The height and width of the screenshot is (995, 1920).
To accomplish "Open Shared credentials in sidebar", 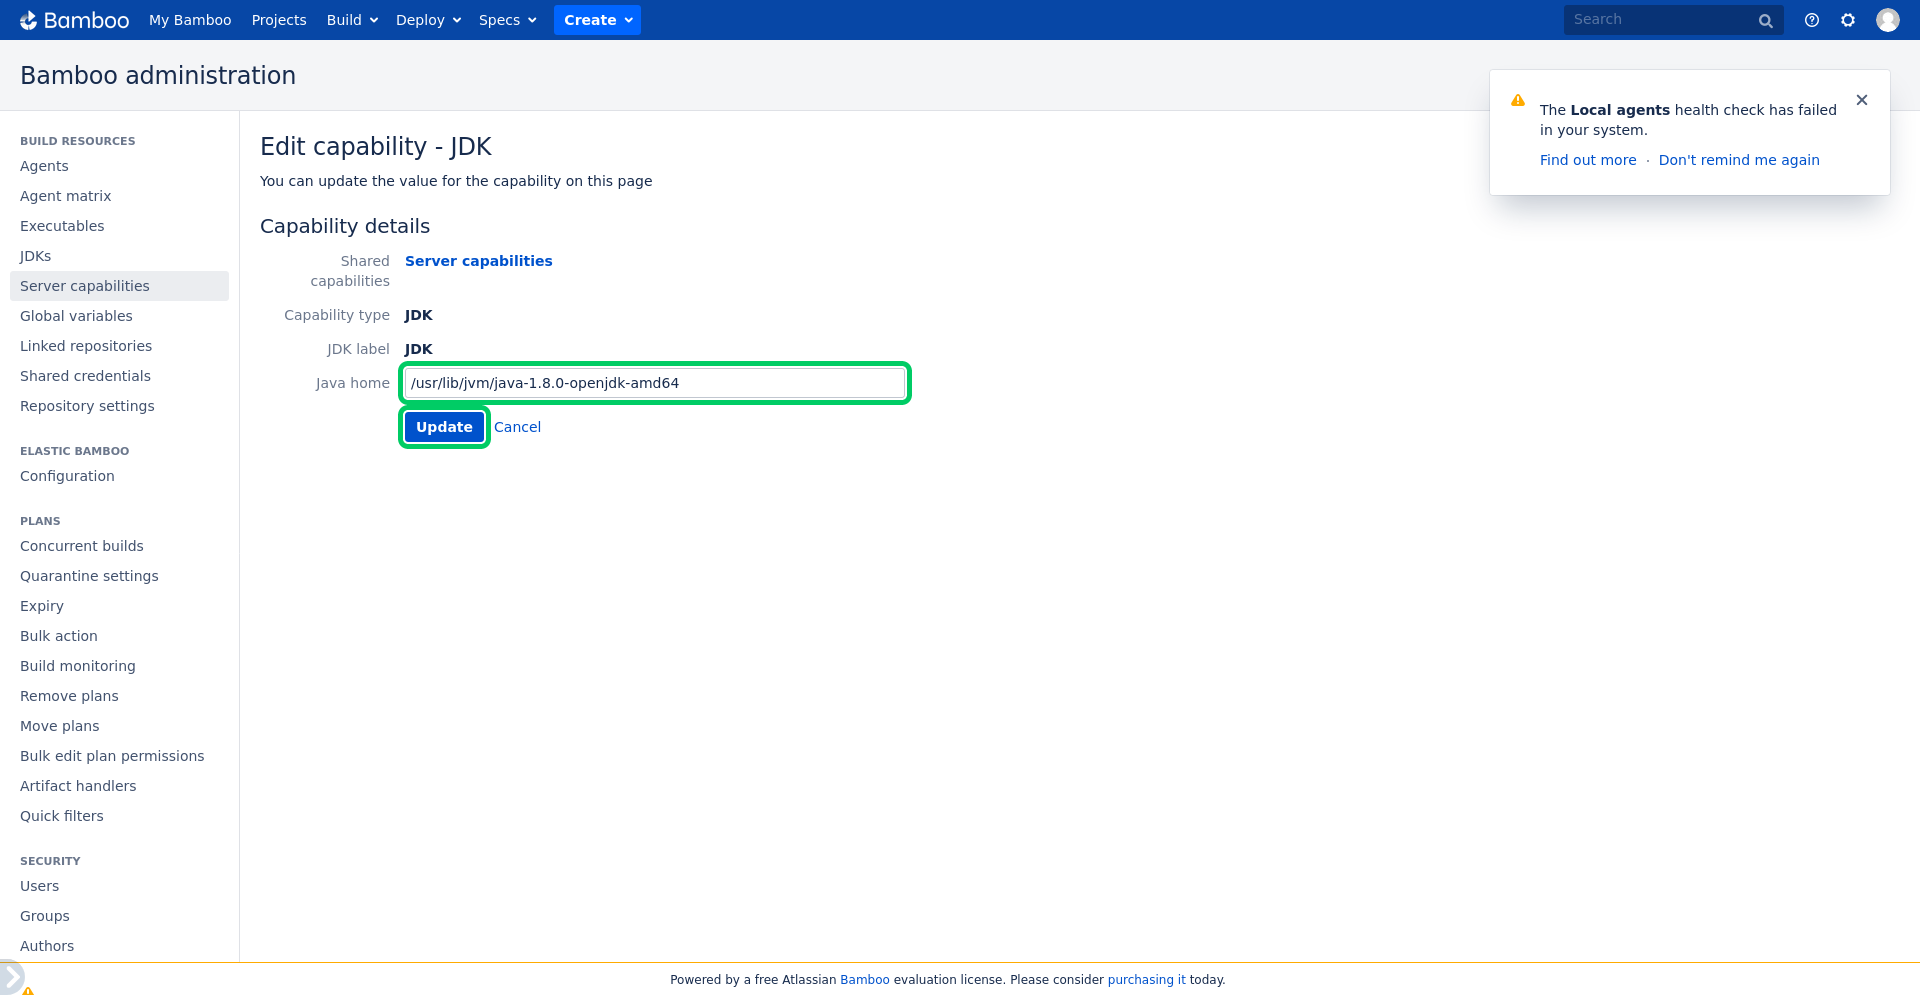I will tap(85, 376).
